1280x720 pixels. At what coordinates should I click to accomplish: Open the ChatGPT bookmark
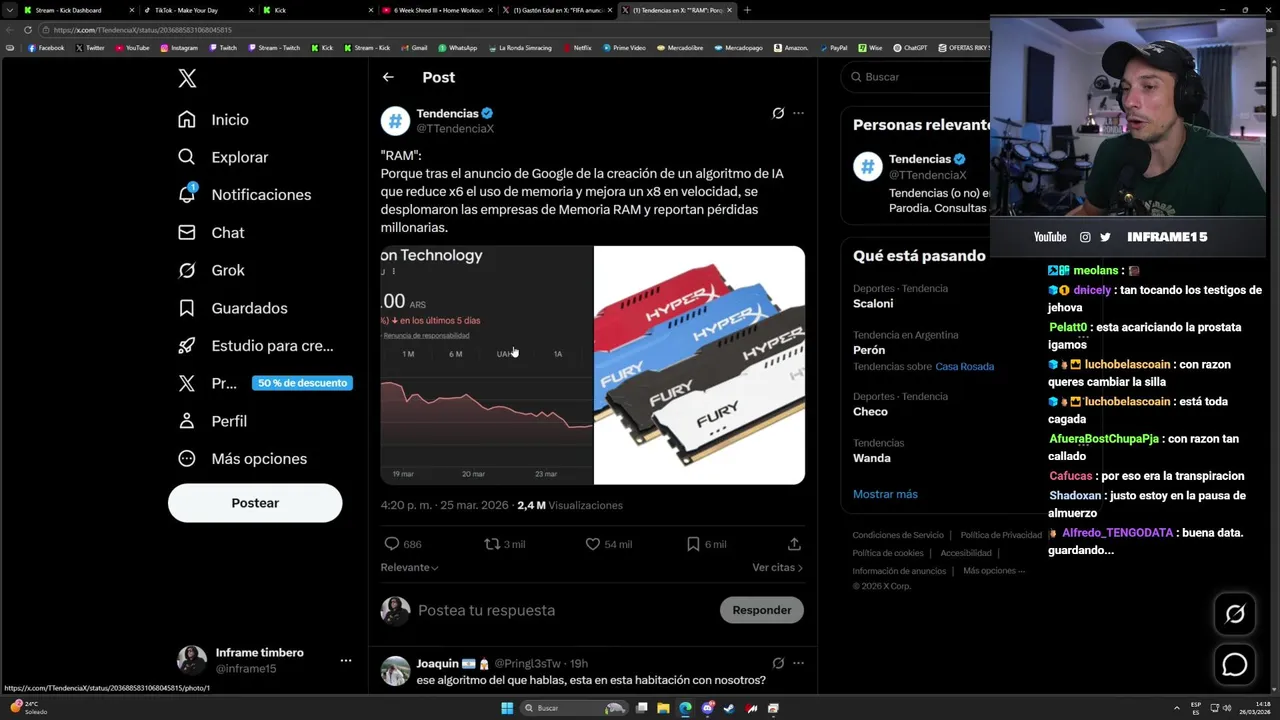click(910, 48)
